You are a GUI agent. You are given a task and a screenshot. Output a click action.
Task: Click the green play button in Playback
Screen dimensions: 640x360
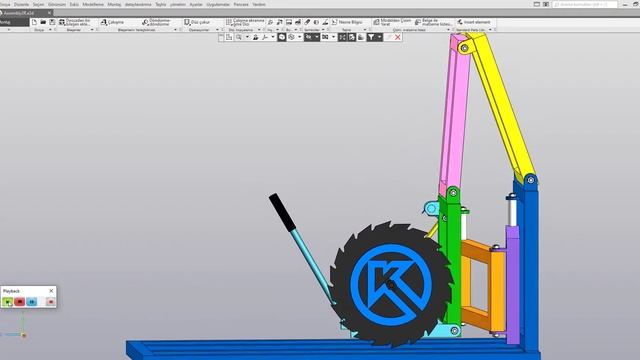point(7,302)
